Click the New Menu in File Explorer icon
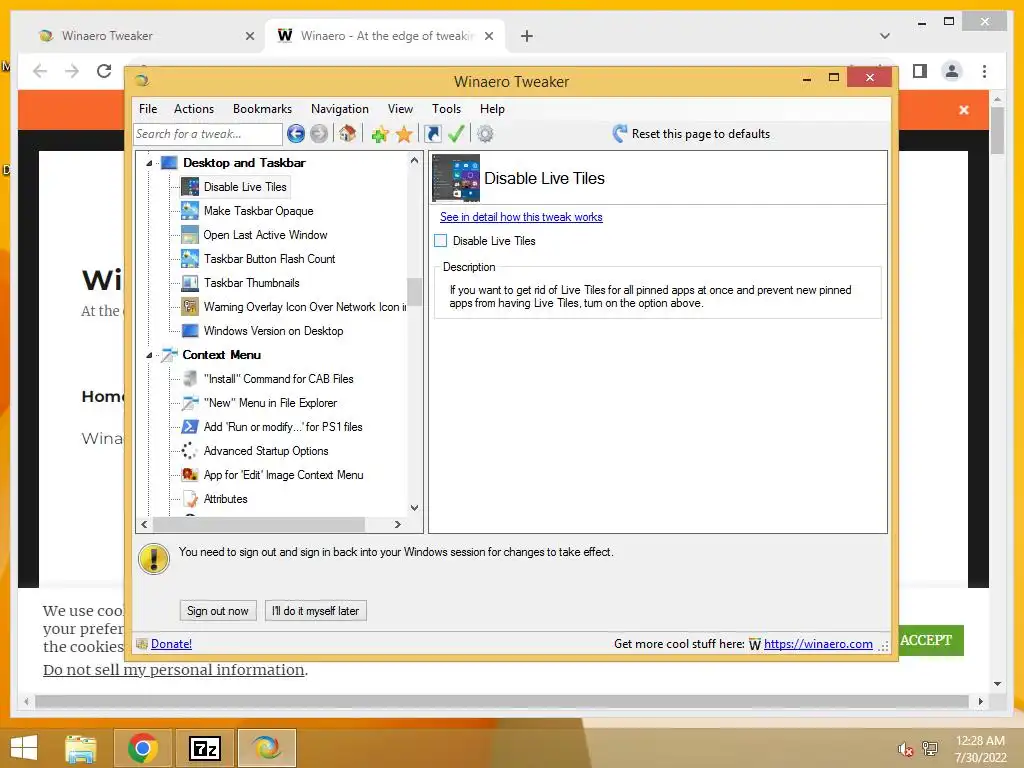 pyautogui.click(x=190, y=403)
